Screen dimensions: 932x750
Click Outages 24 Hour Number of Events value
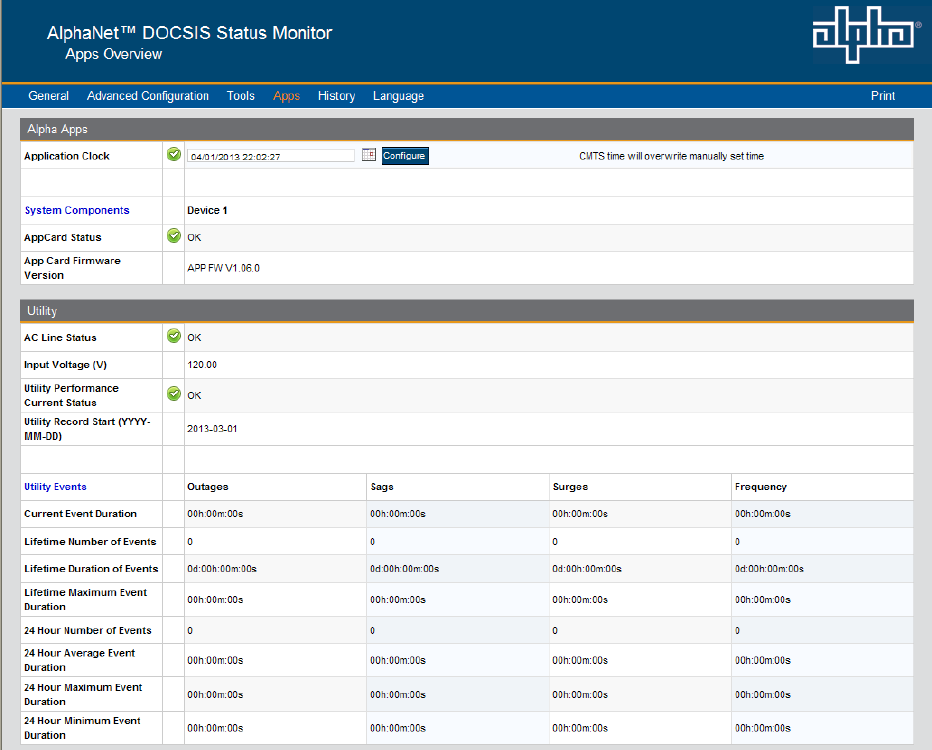tap(190, 631)
